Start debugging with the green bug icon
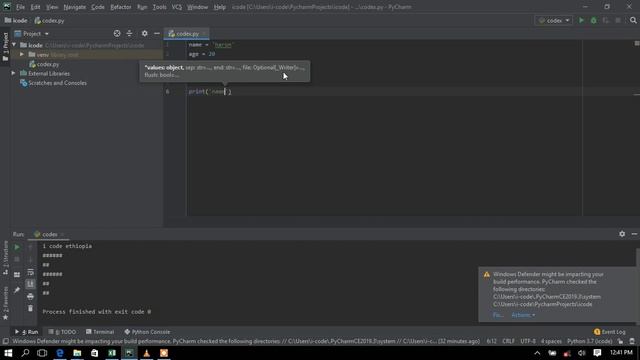 point(593,20)
